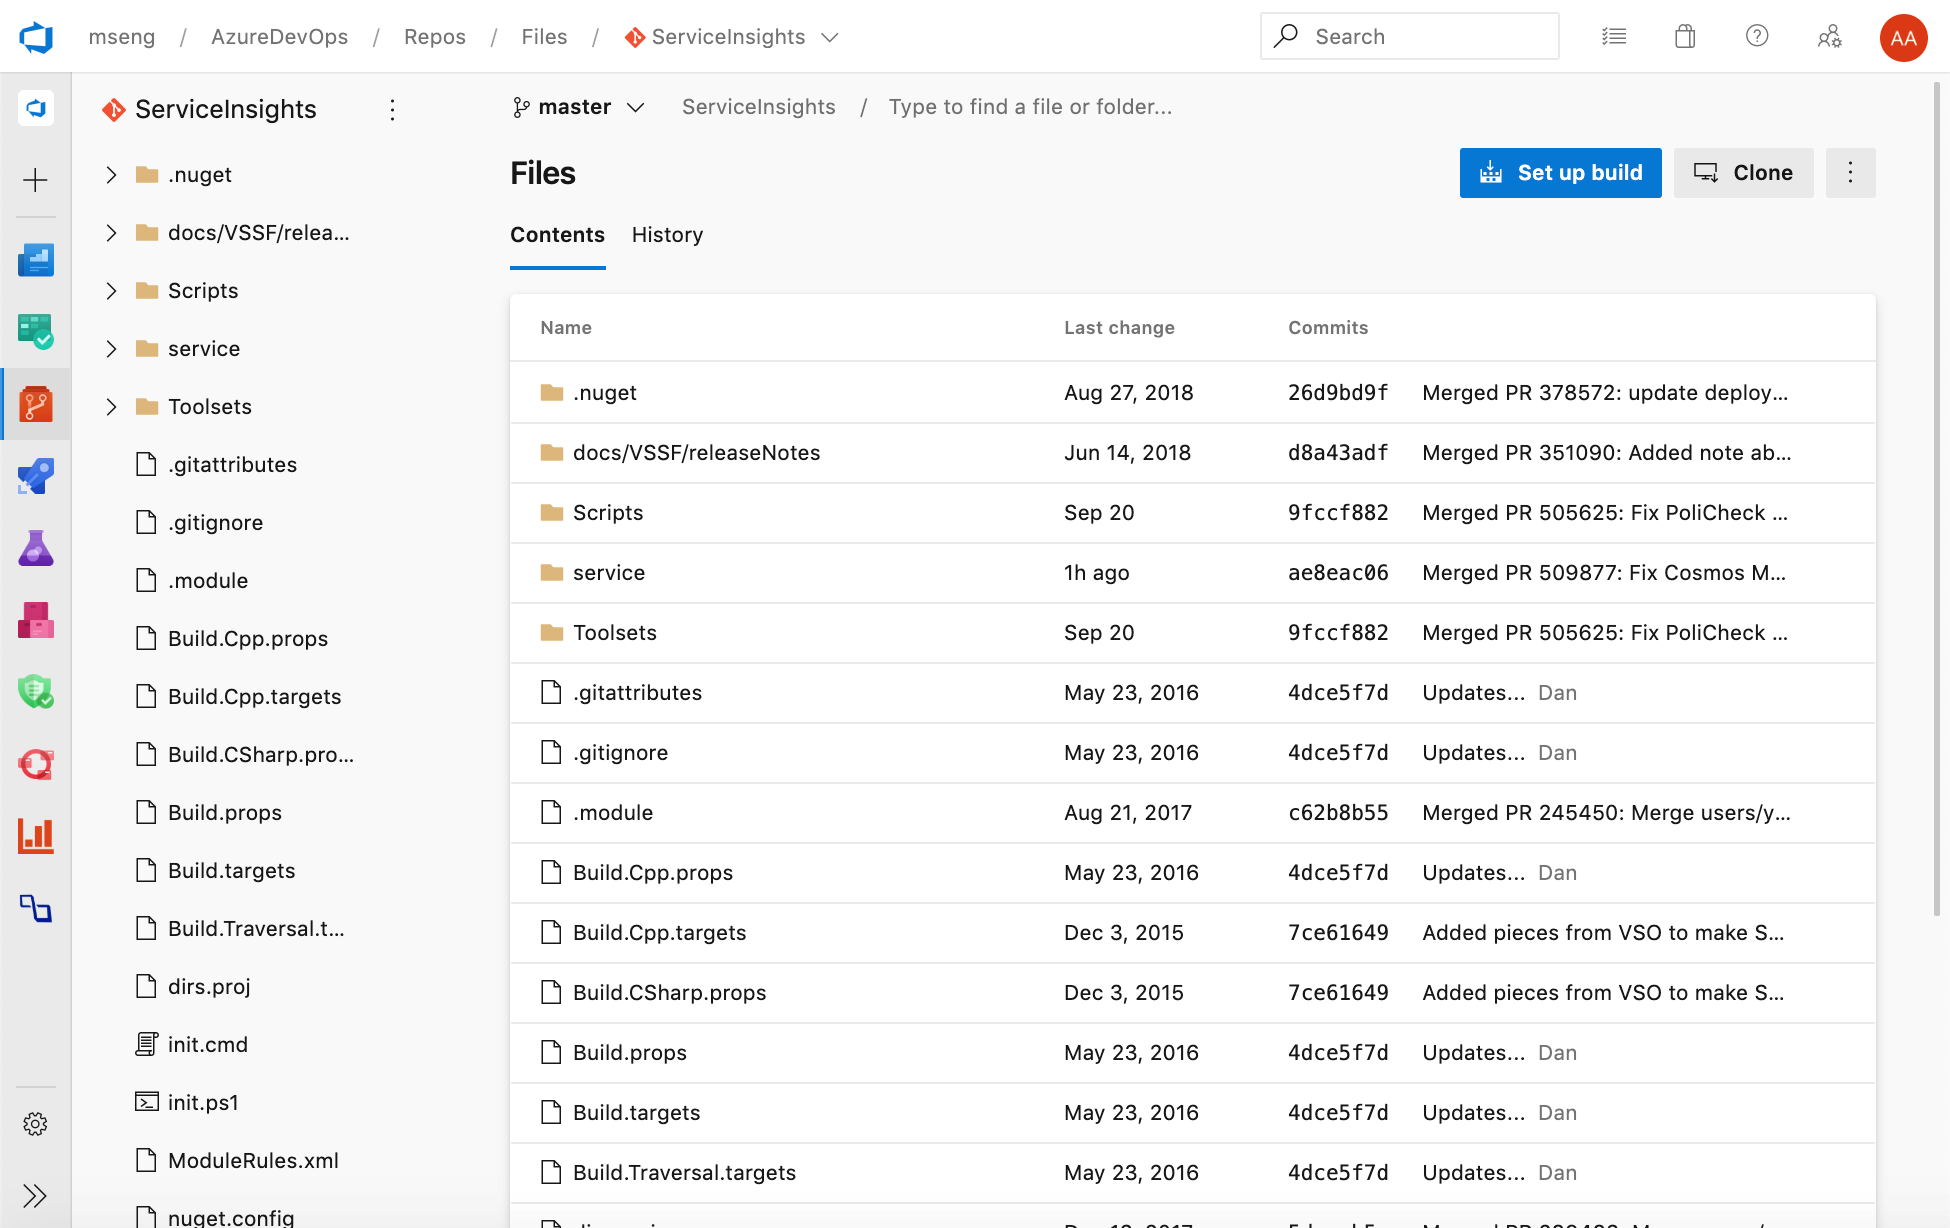Expand the service folder tree item
The width and height of the screenshot is (1950, 1228).
pos(112,348)
